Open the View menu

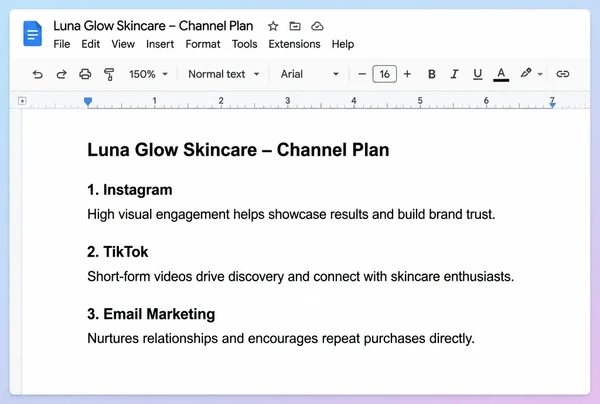coord(123,44)
